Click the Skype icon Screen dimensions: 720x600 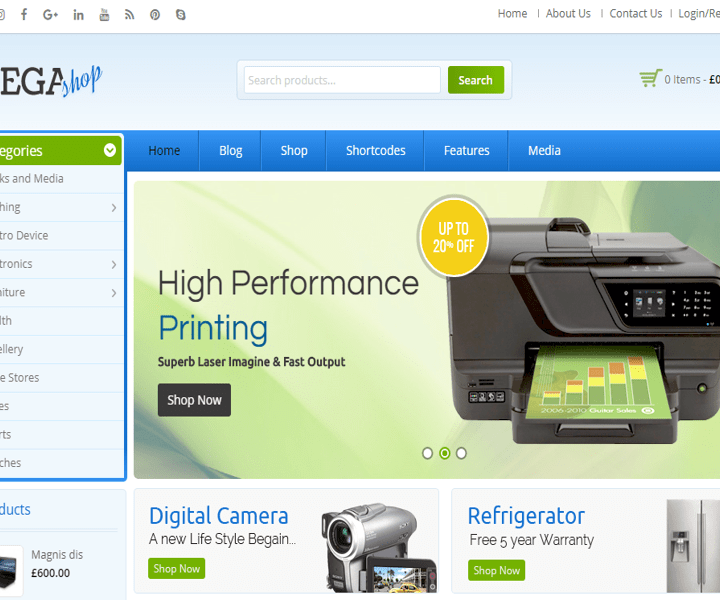[180, 14]
